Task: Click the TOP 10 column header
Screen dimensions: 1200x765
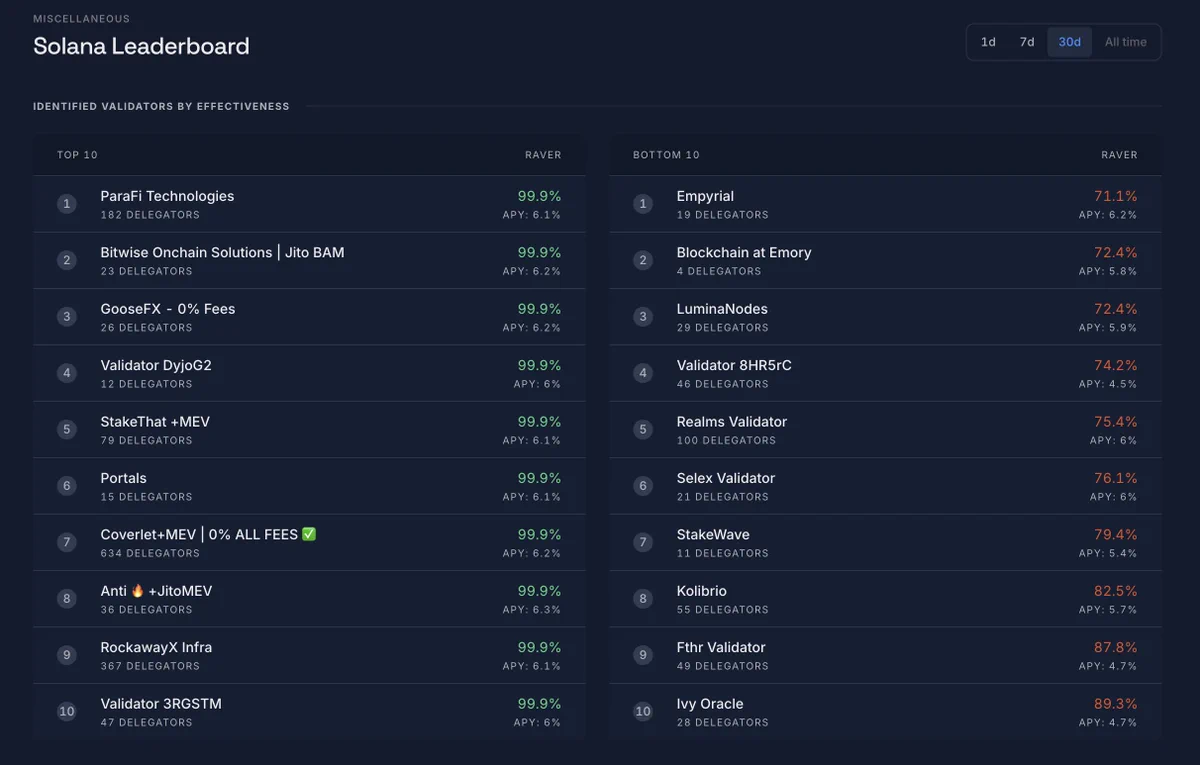Action: (x=78, y=155)
